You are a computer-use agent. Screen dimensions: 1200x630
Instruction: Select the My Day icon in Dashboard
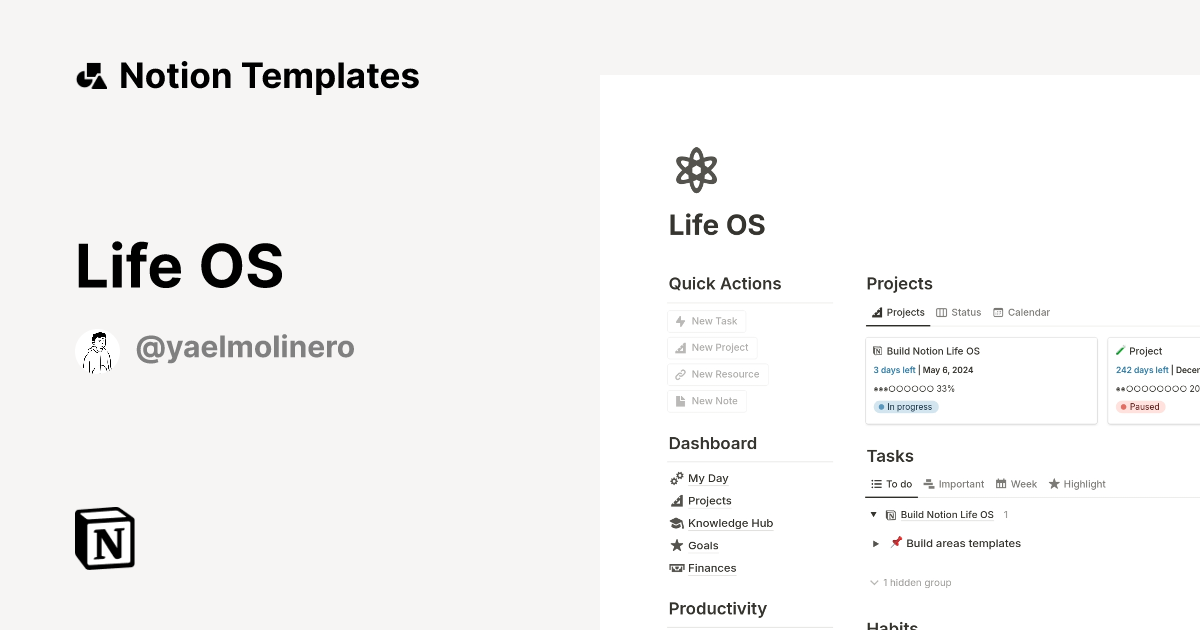[677, 478]
